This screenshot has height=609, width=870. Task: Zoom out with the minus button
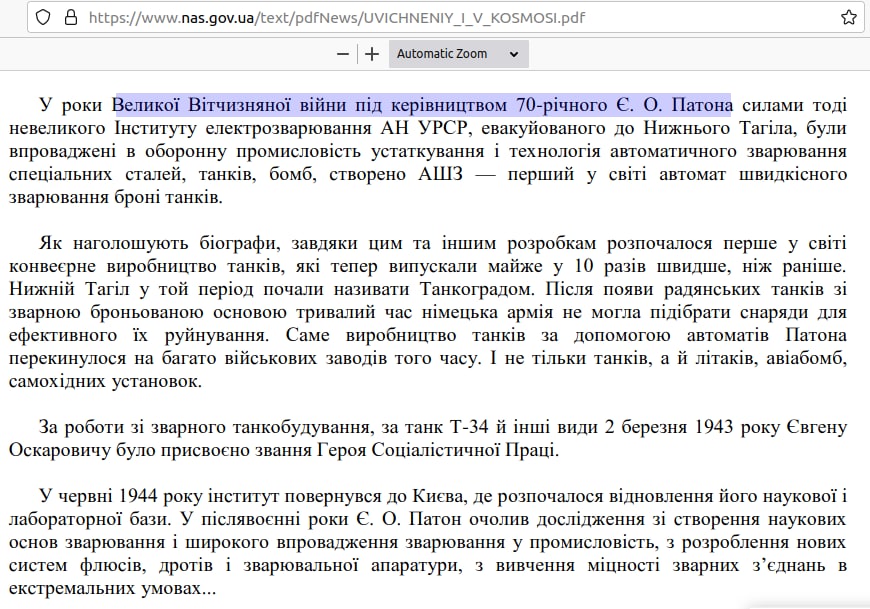pos(343,54)
